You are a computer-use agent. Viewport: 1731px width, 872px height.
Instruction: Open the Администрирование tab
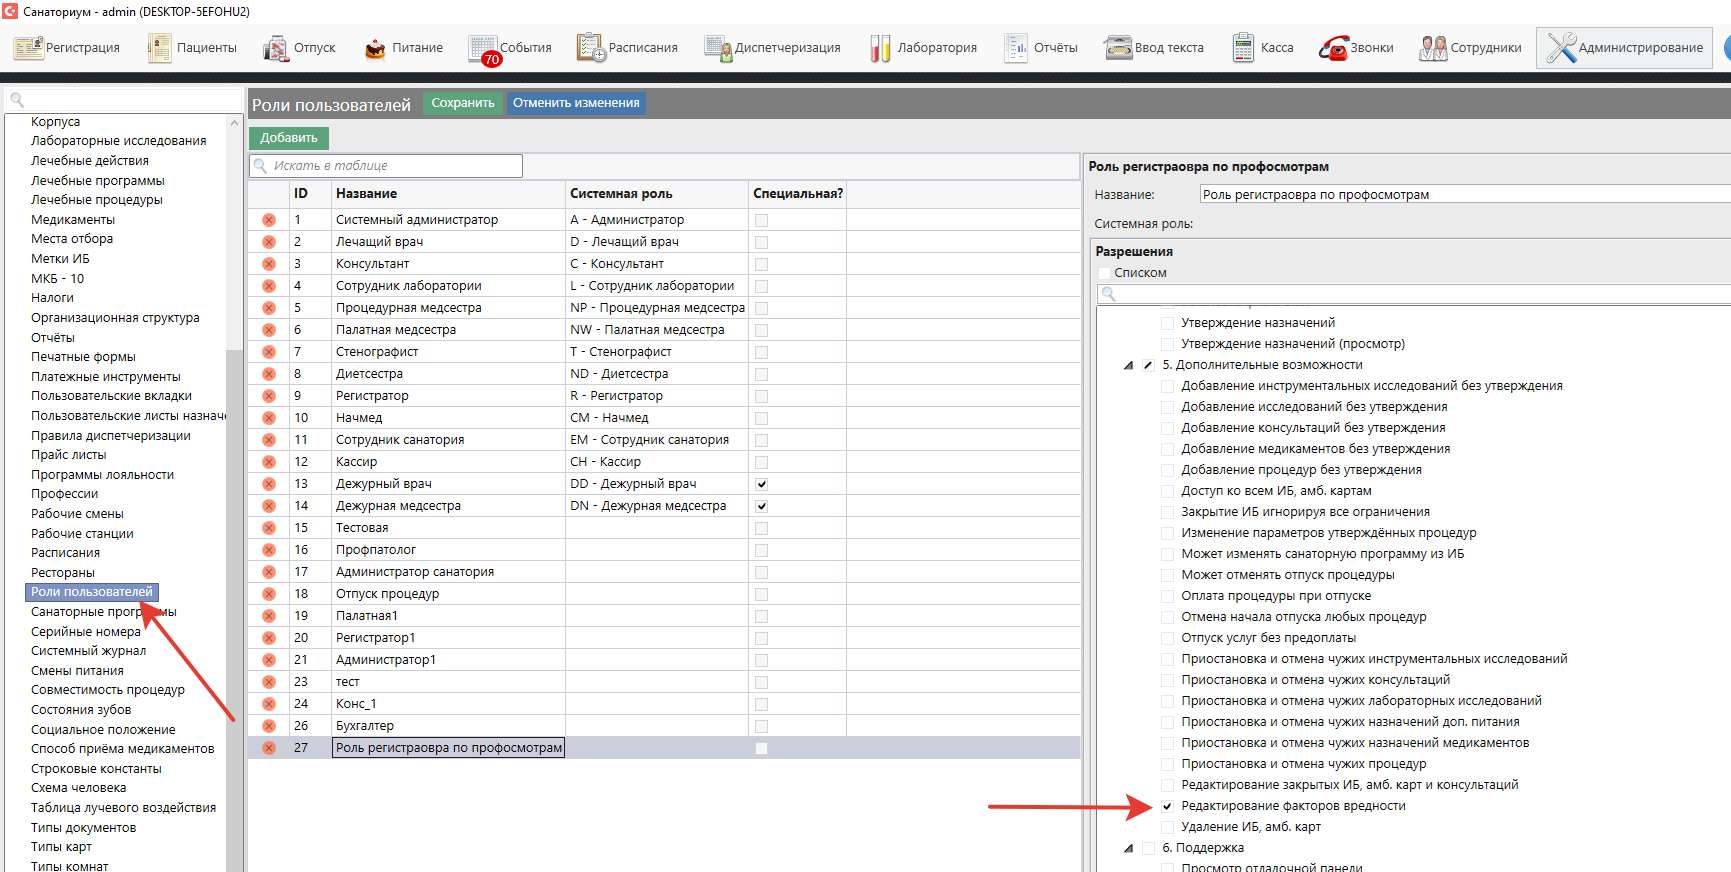1624,48
